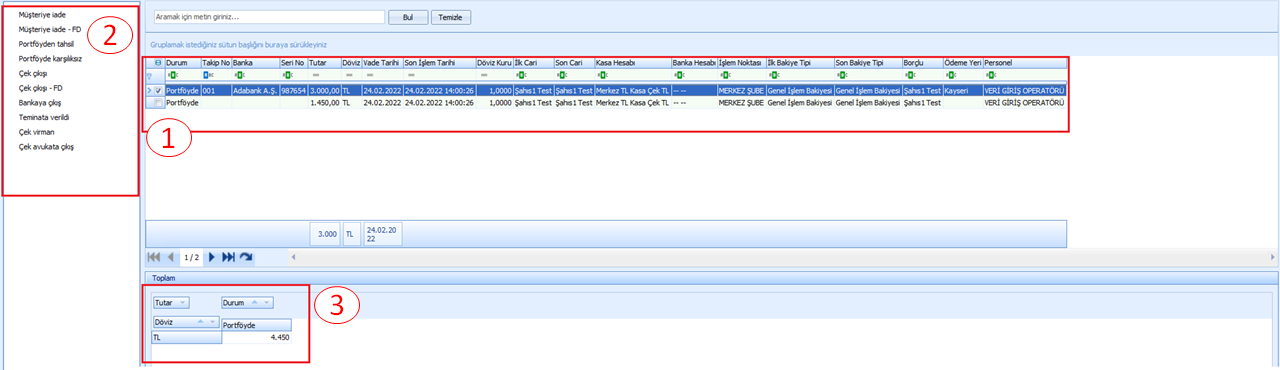Go to the next page arrow
This screenshot has width=1280, height=370.
[x=211, y=257]
